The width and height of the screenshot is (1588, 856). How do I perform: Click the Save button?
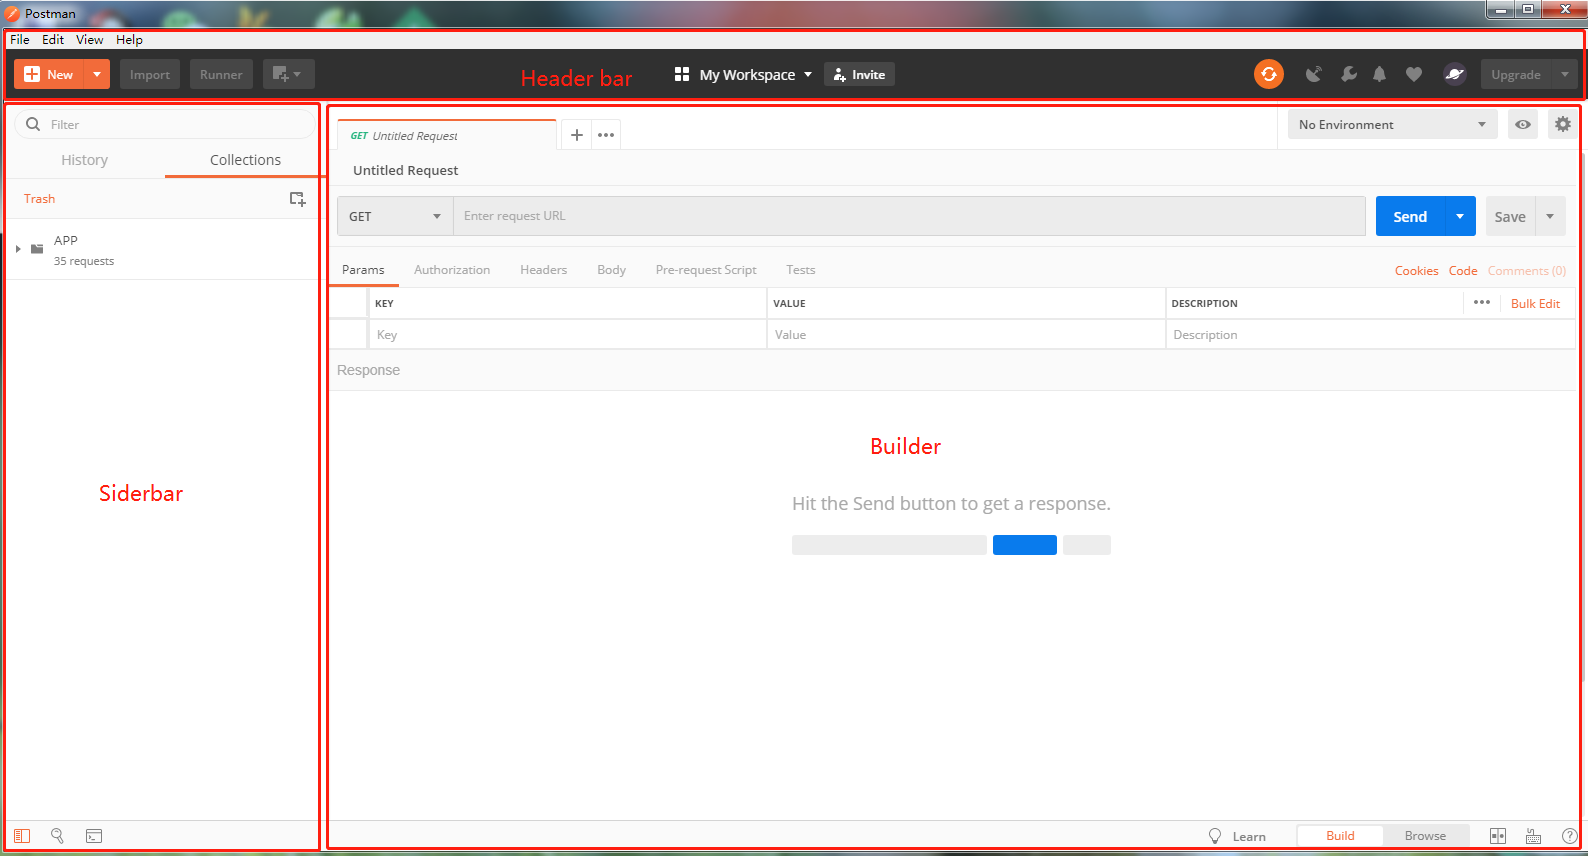[x=1510, y=216]
